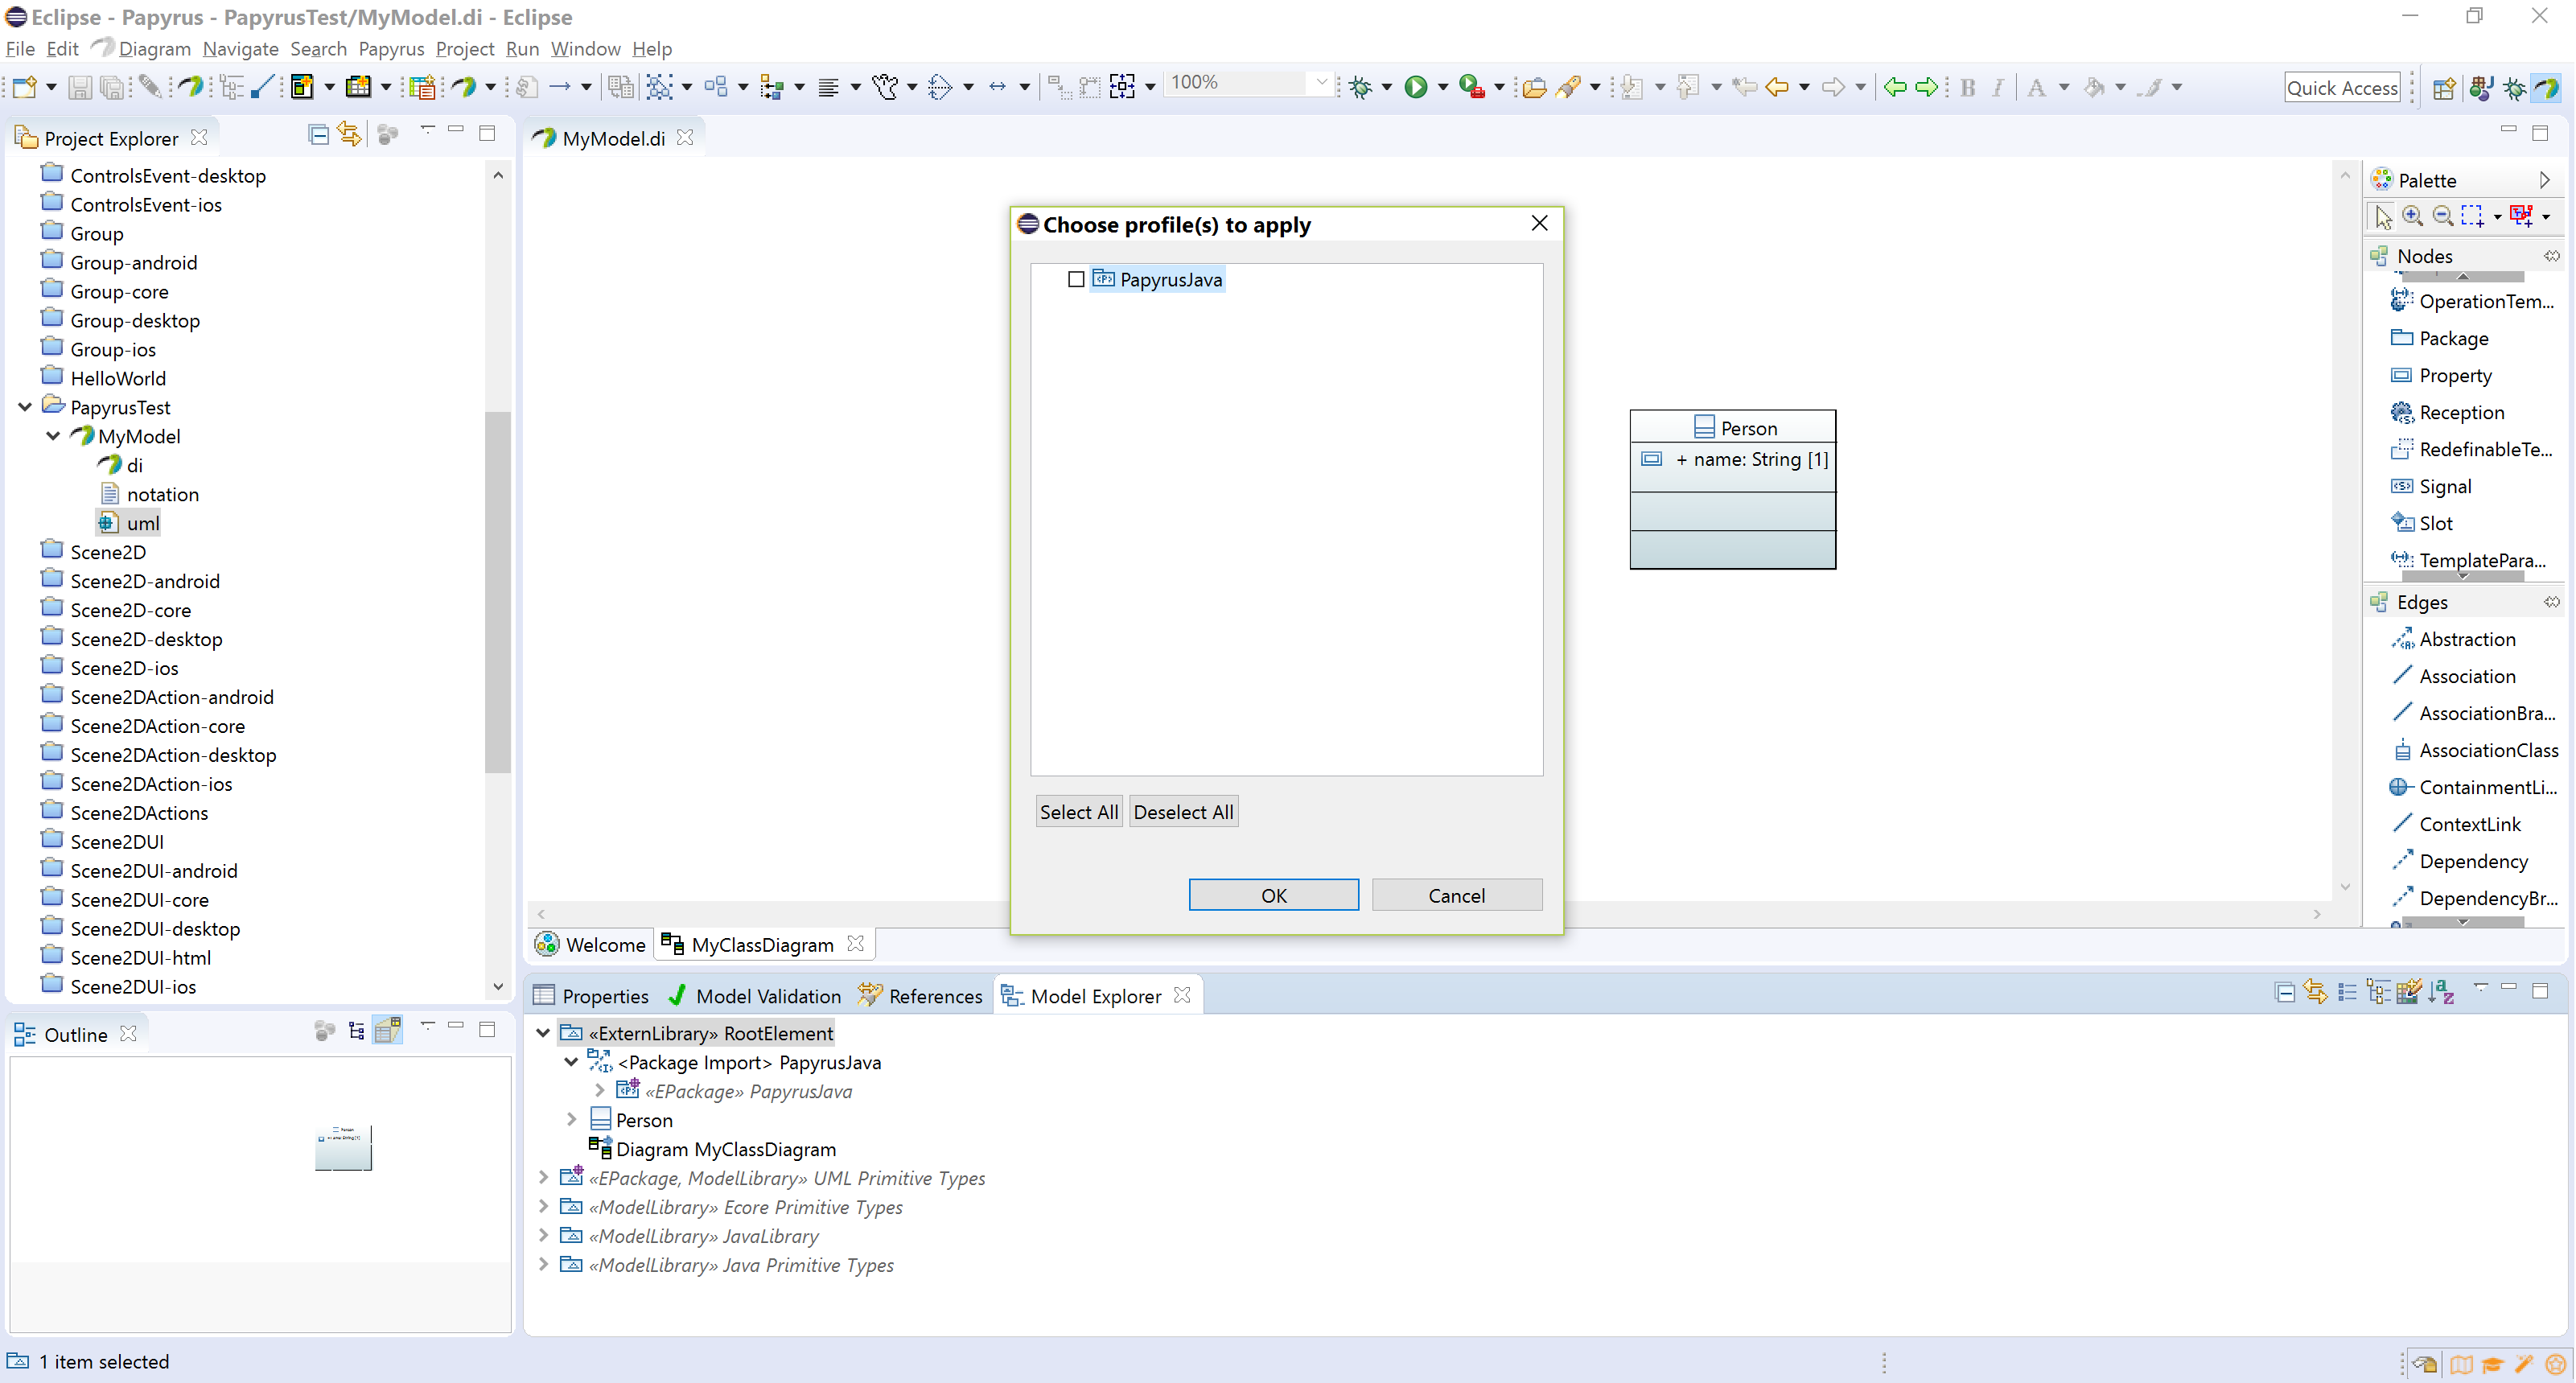The height and width of the screenshot is (1383, 2576).
Task: Click the Open Type folder icon
Action: click(x=1534, y=87)
